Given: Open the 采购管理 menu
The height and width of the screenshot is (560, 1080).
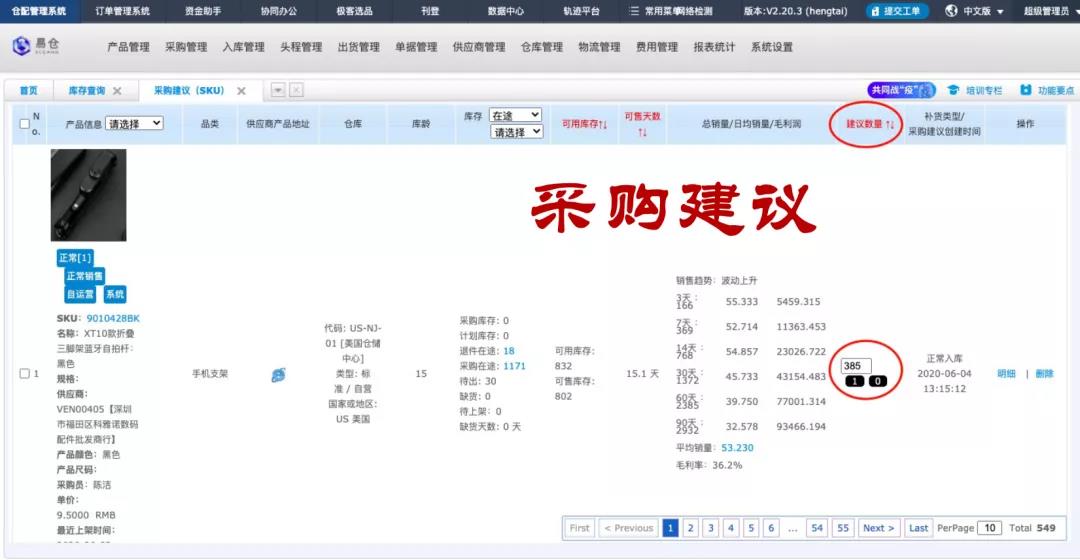Looking at the screenshot, I should coord(186,47).
